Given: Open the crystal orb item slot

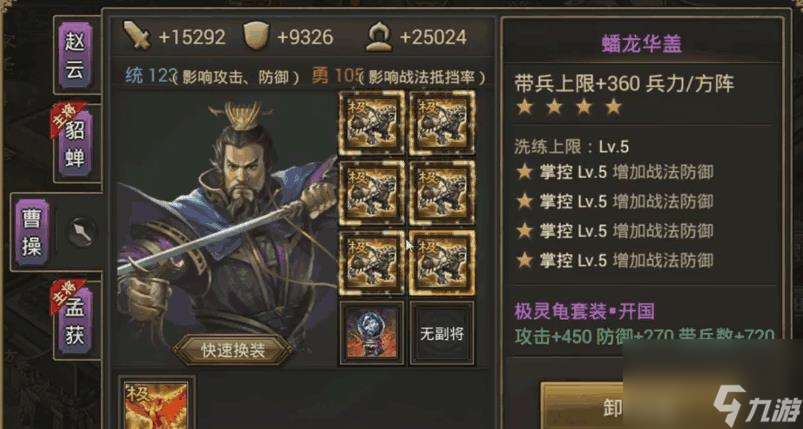Looking at the screenshot, I should click(372, 333).
